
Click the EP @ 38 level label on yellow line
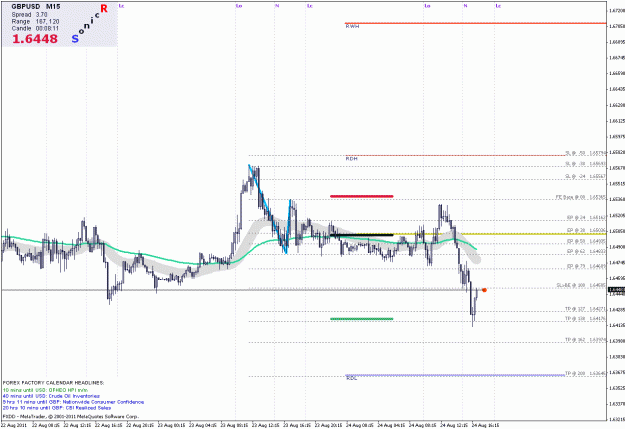(x=586, y=230)
